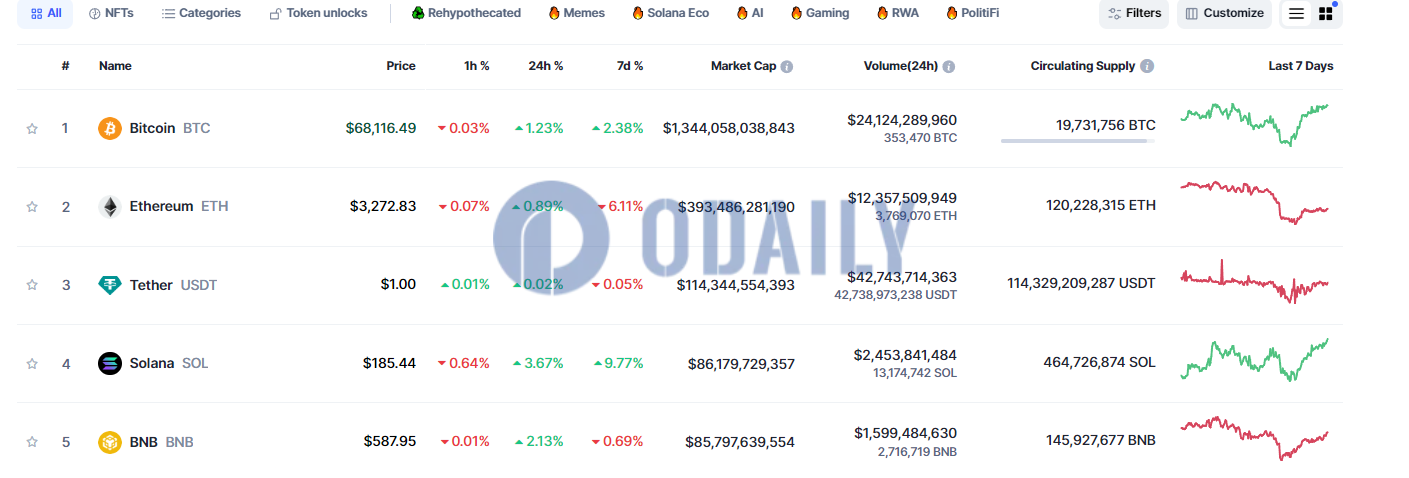
Task: Open the NFTs tab
Action: [111, 13]
